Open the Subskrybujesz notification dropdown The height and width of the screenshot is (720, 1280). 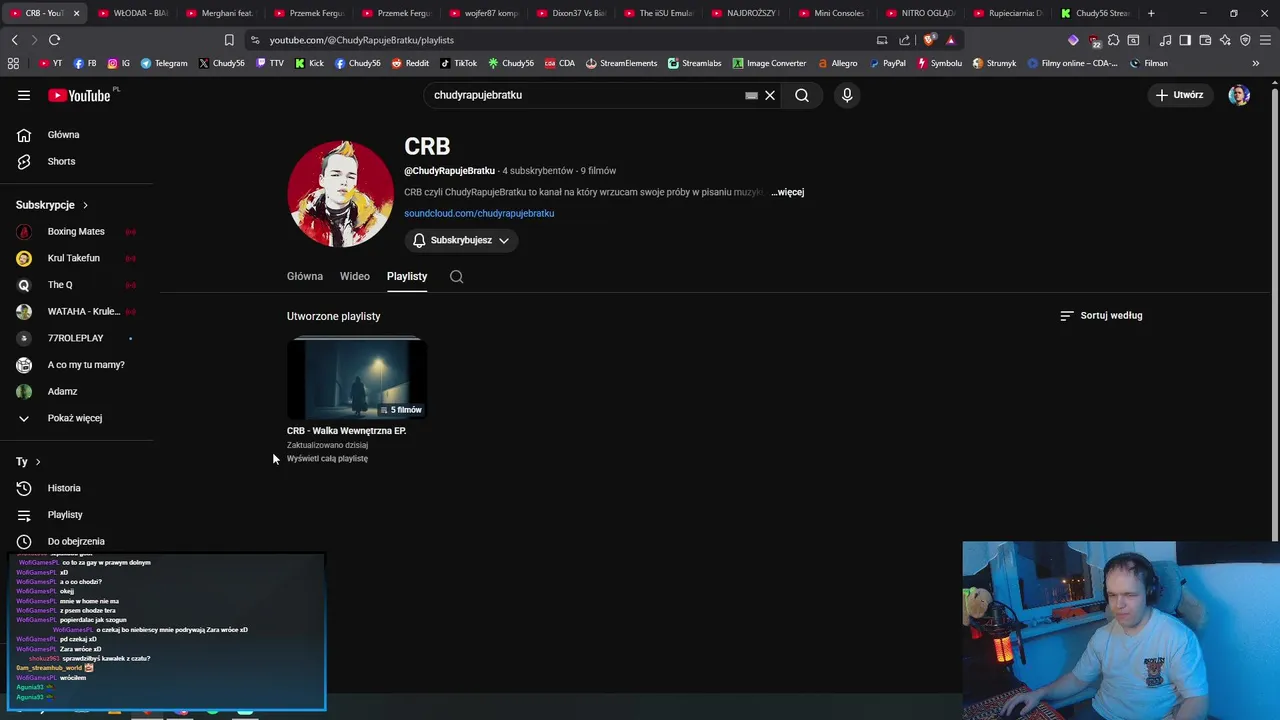point(461,241)
